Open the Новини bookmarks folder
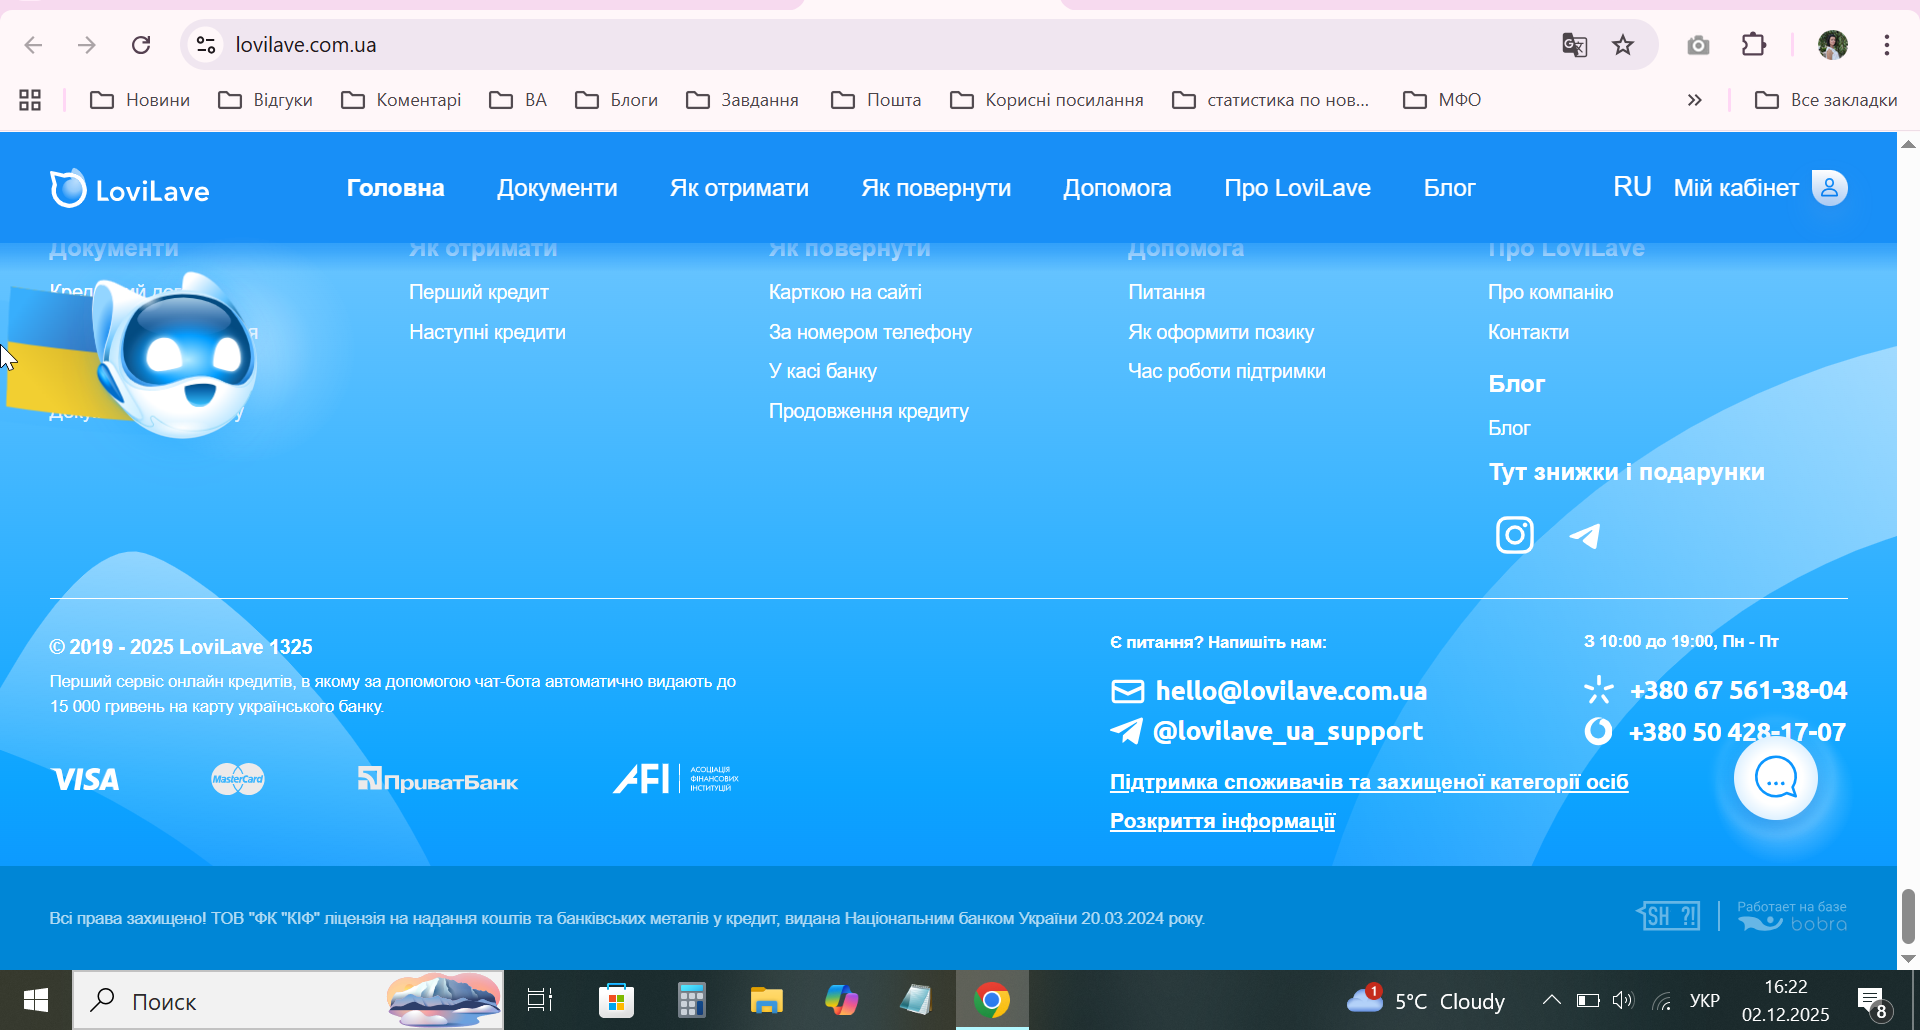This screenshot has width=1920, height=1030. pos(140,100)
